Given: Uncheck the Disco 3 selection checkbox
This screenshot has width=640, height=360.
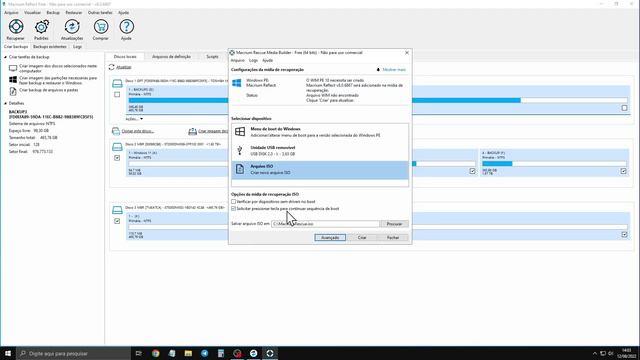Looking at the screenshot, I should tap(117, 221).
